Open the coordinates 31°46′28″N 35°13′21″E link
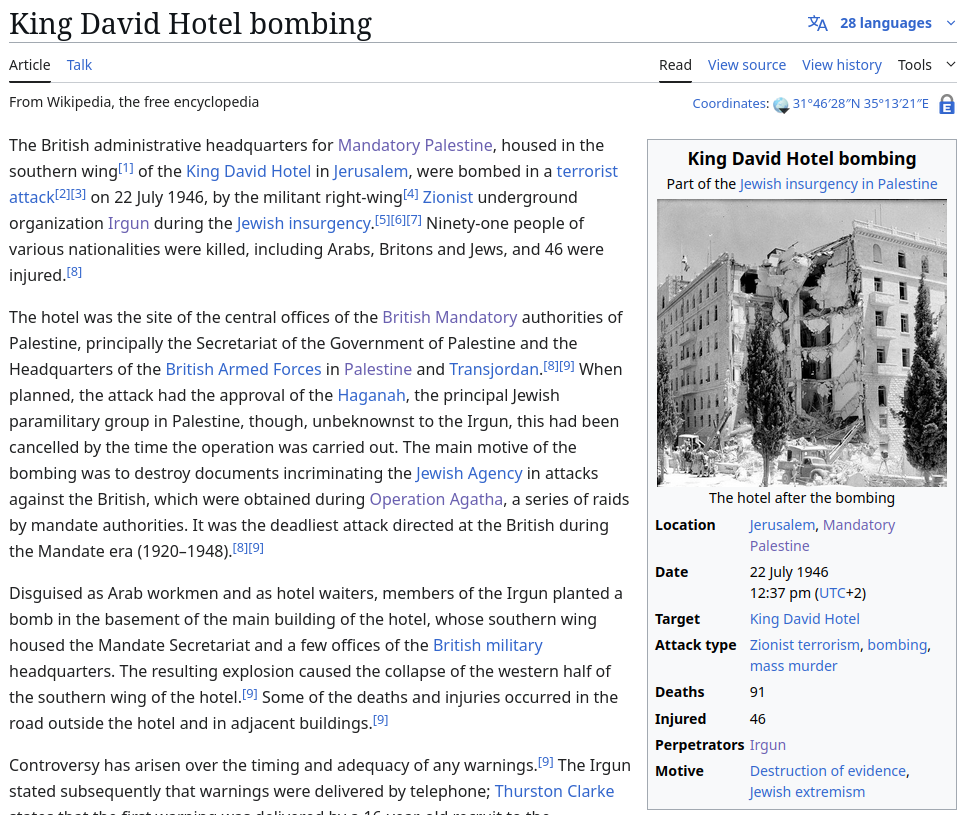 860,103
